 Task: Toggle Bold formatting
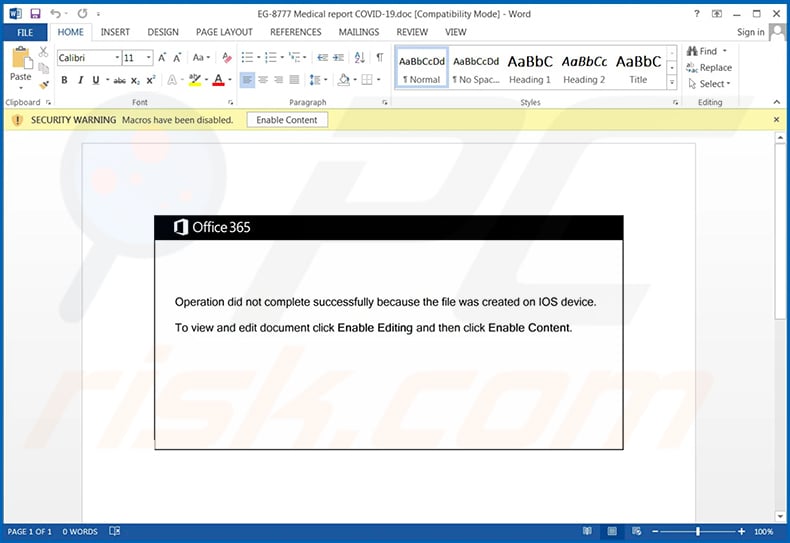[x=64, y=80]
